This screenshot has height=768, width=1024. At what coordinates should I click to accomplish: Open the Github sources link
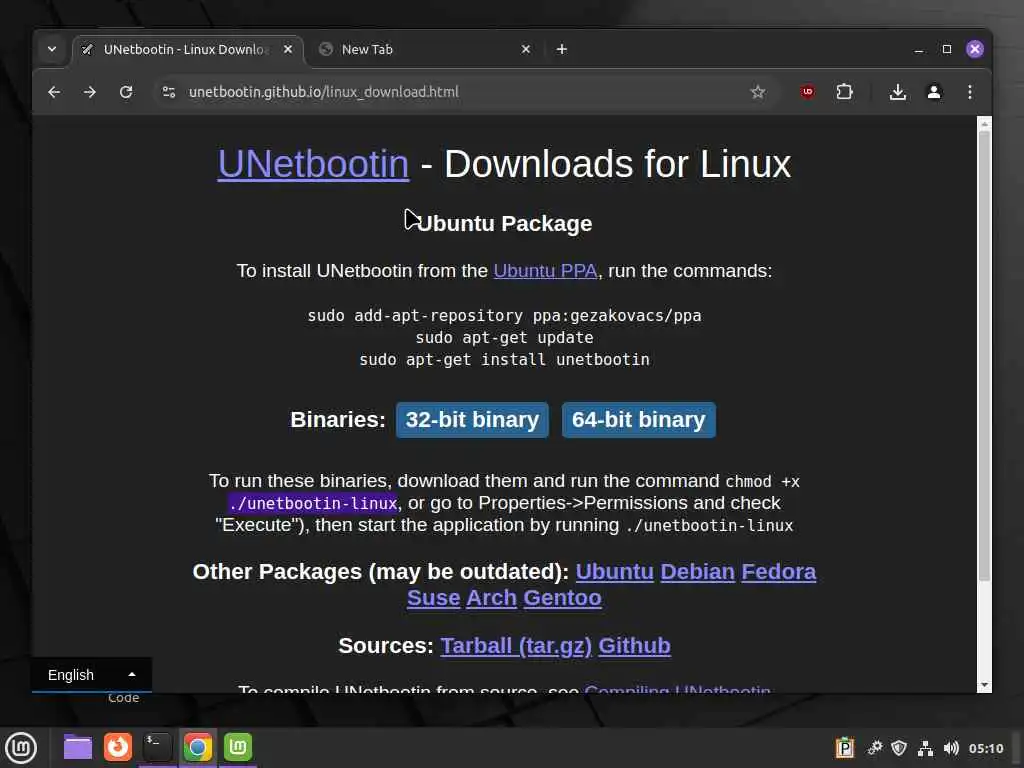(x=634, y=646)
